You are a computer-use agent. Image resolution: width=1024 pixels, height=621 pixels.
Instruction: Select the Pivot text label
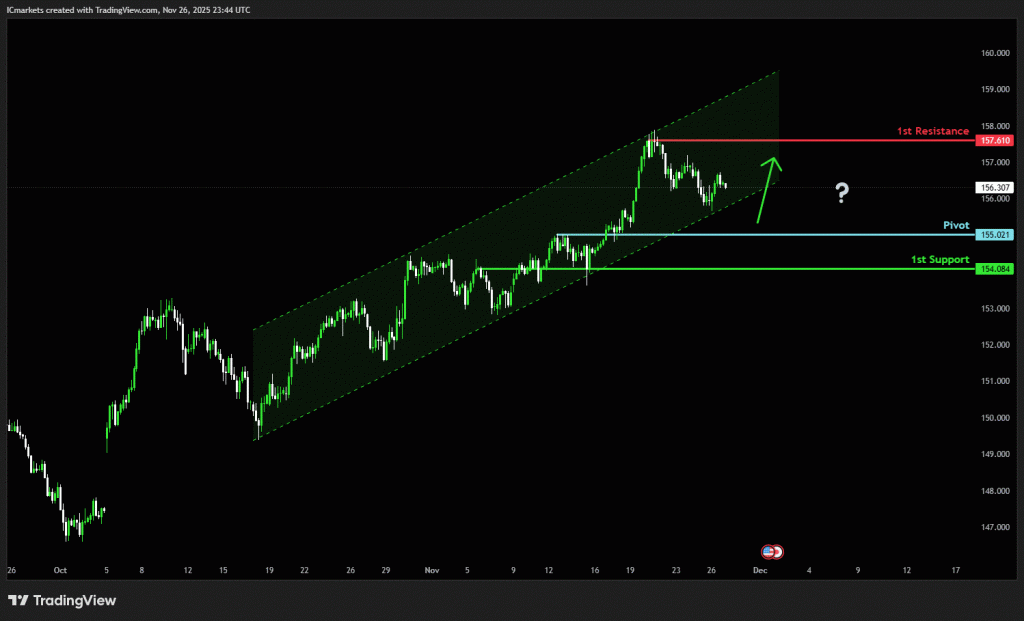click(x=956, y=225)
